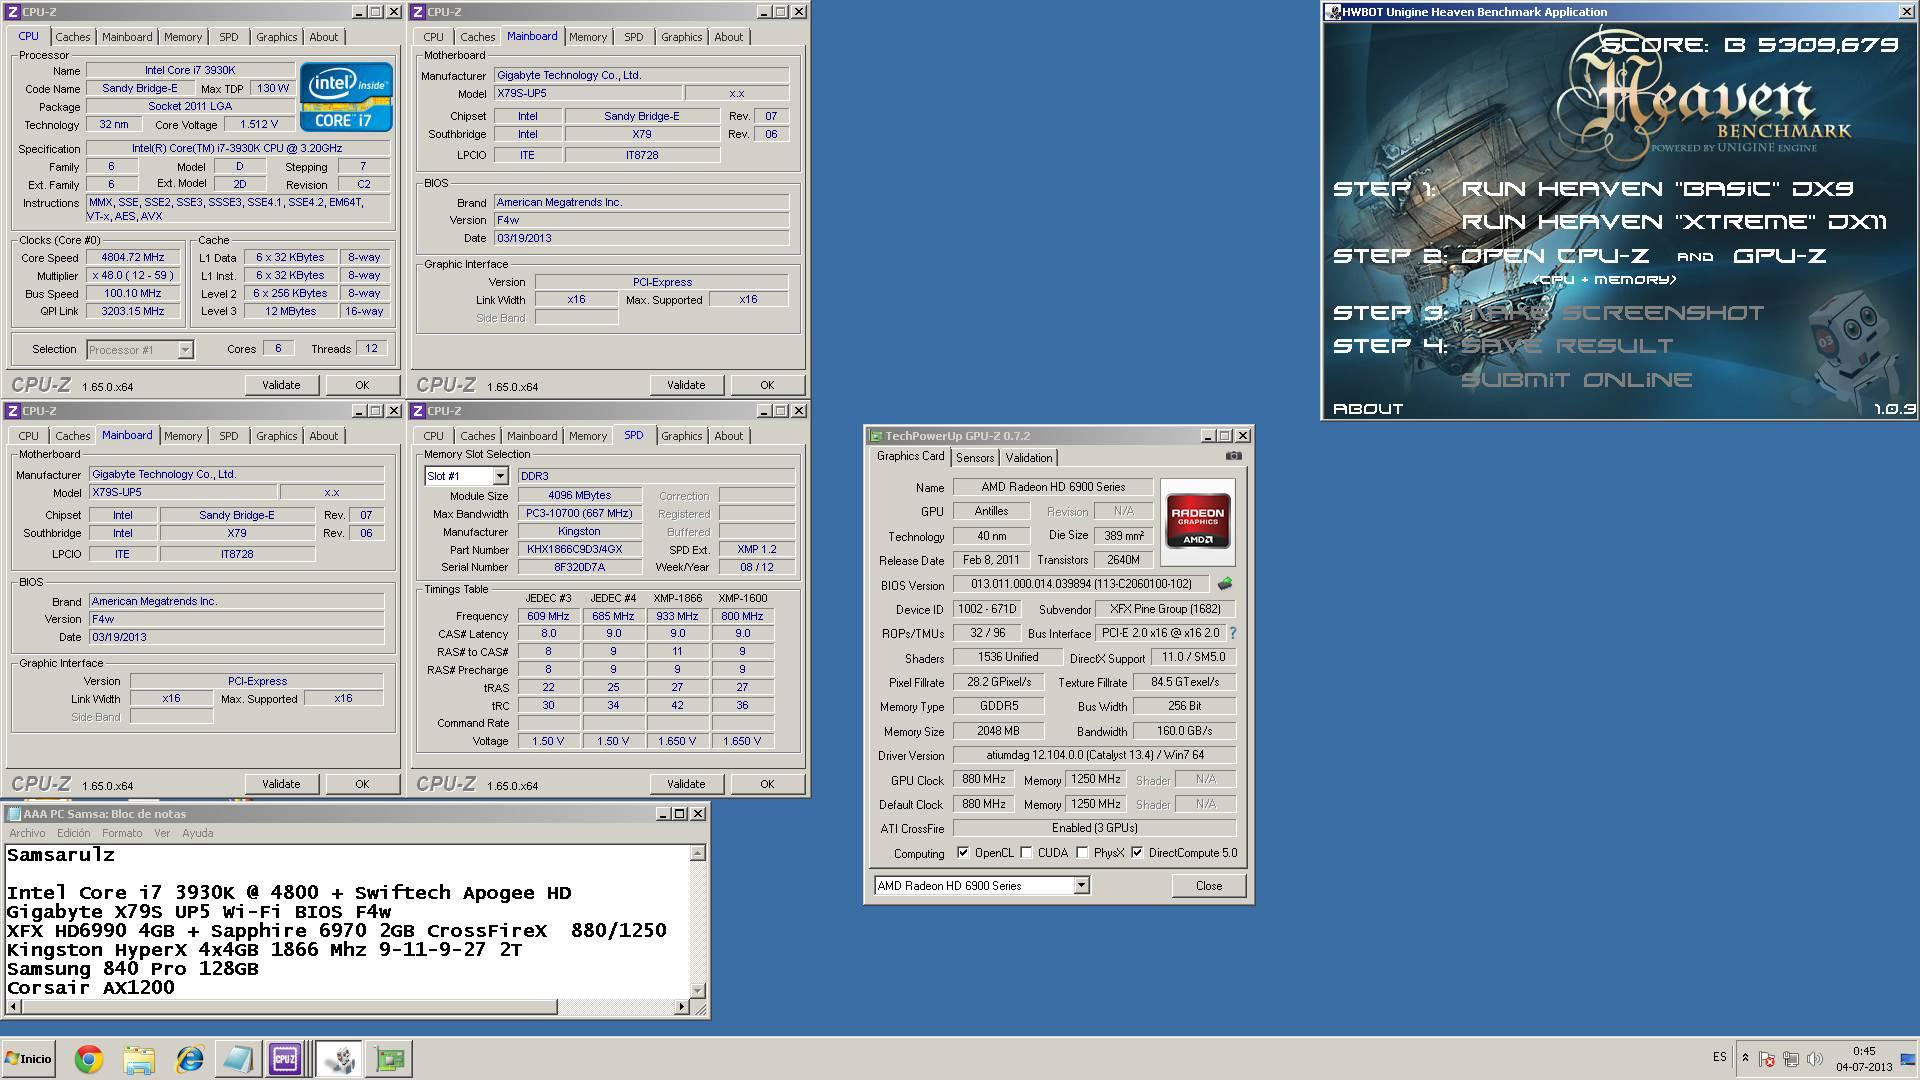
Task: Click the volume speaker tray icon
Action: coord(1814,1059)
